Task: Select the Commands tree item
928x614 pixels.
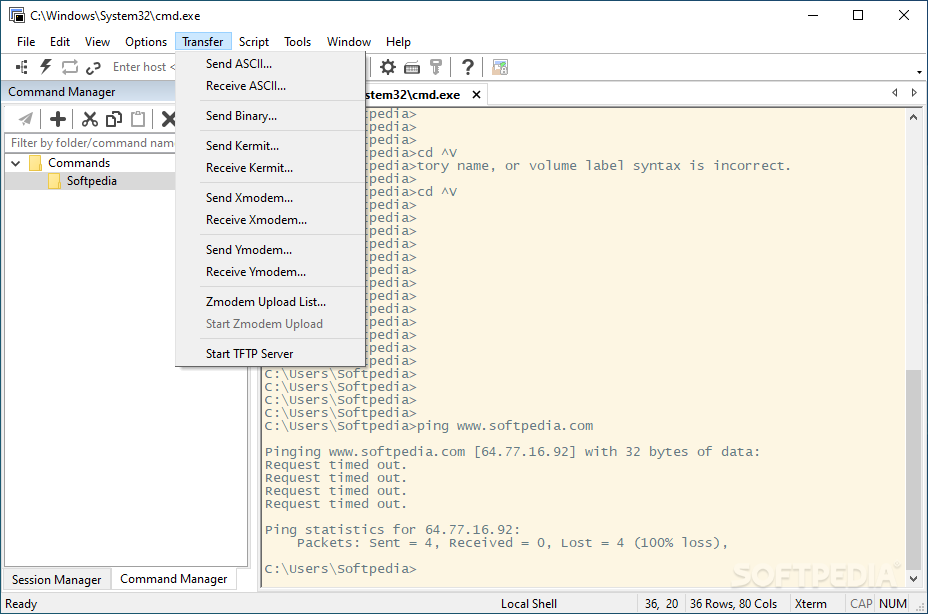Action: [x=79, y=163]
